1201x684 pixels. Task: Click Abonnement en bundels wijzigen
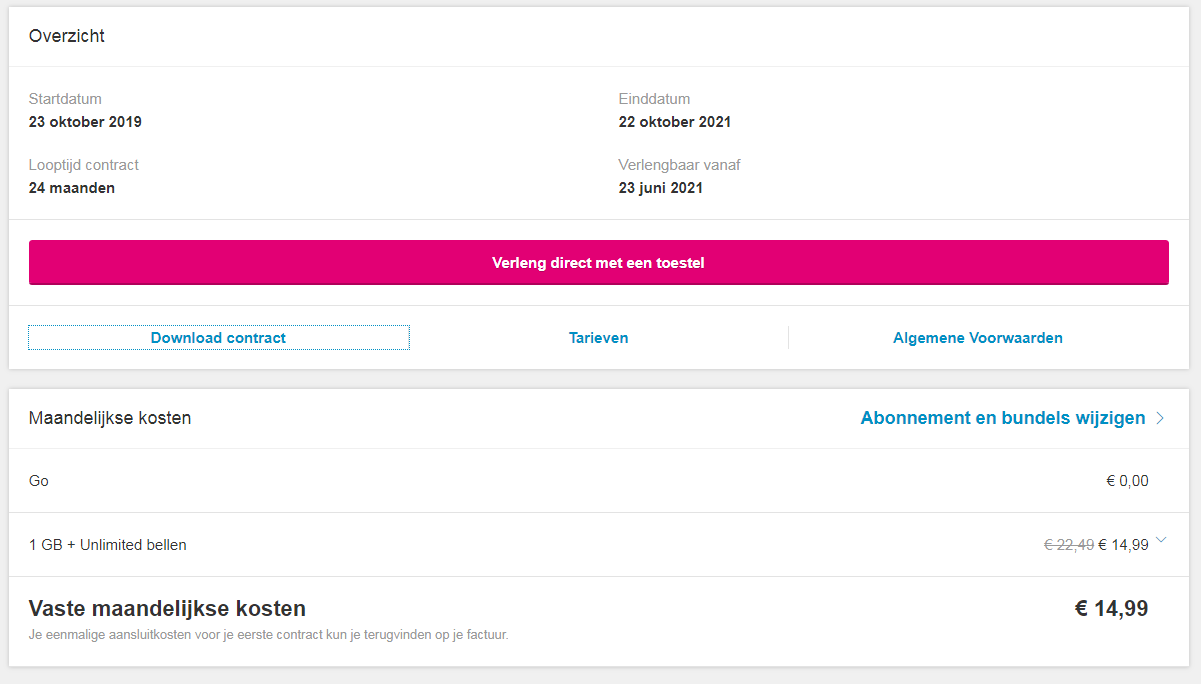tap(1002, 418)
